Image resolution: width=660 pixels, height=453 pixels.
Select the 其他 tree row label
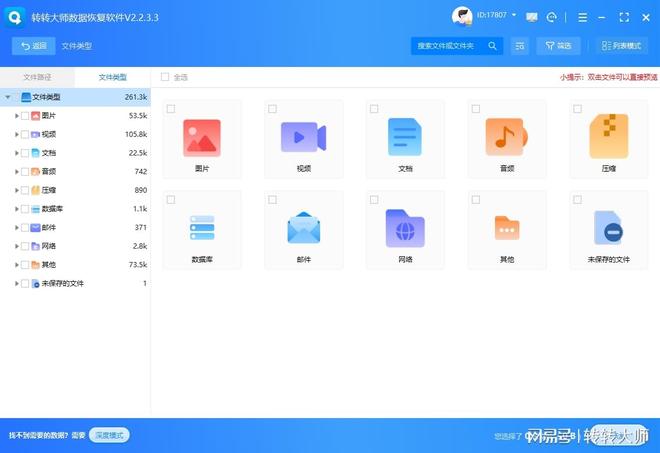point(49,265)
